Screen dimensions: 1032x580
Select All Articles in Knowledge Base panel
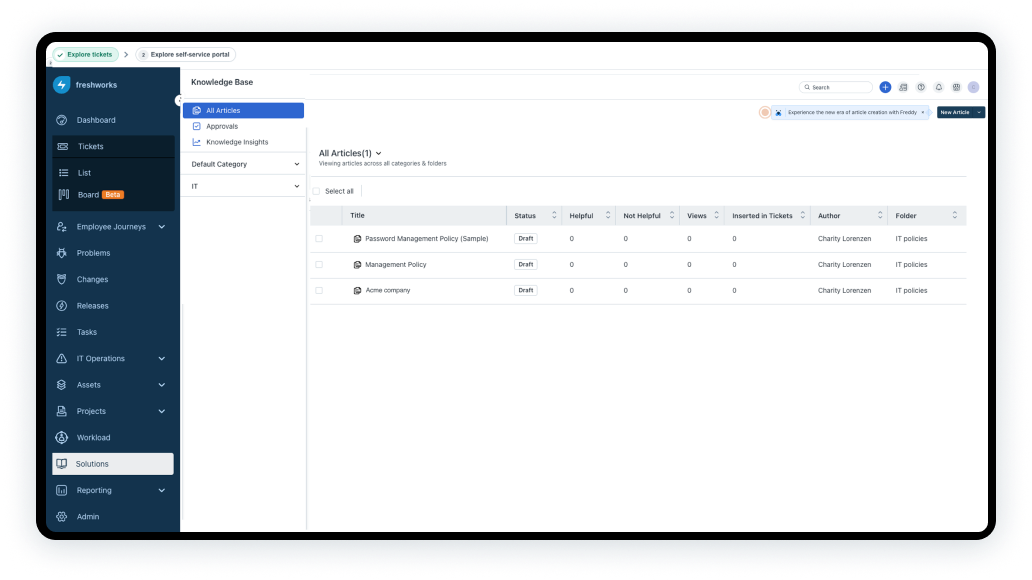click(x=244, y=111)
